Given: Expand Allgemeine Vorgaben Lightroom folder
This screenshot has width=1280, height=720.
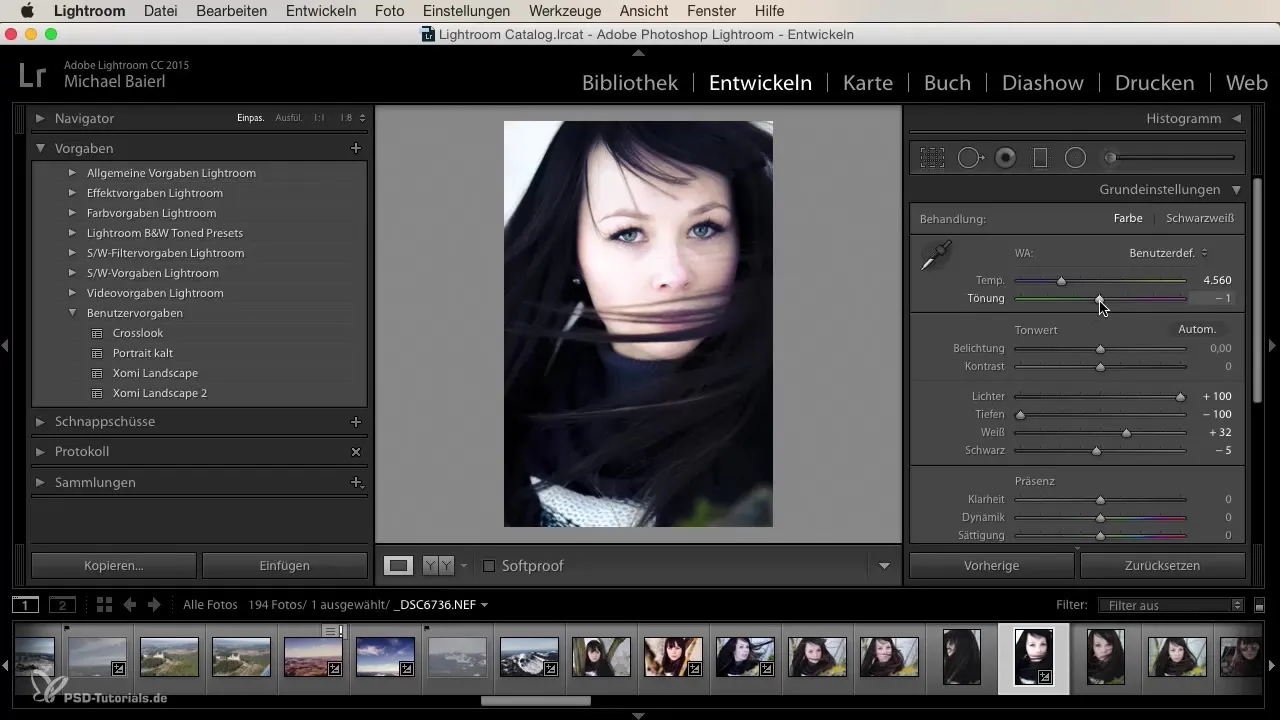Looking at the screenshot, I should tap(72, 173).
